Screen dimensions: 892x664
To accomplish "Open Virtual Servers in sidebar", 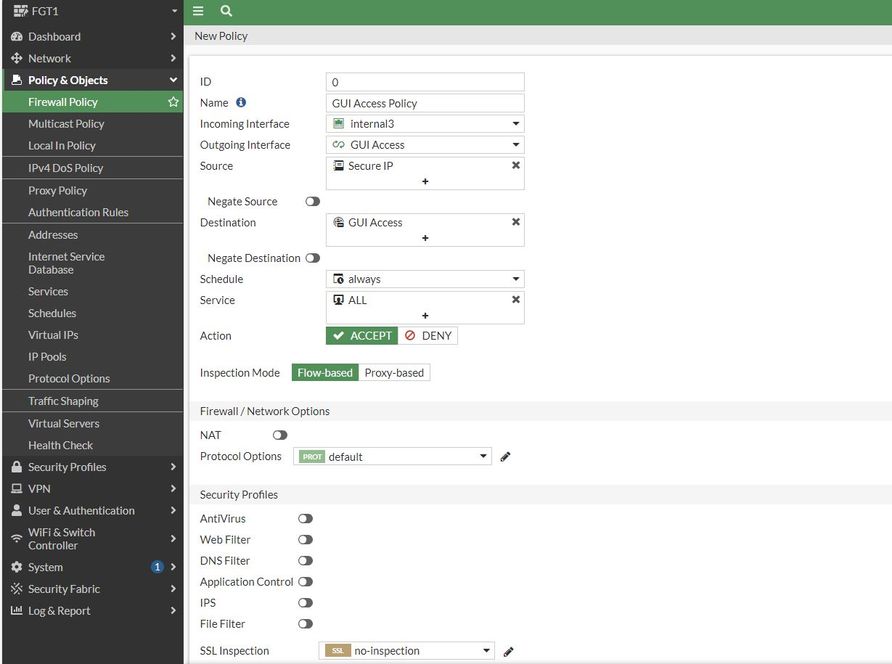I will pos(64,423).
